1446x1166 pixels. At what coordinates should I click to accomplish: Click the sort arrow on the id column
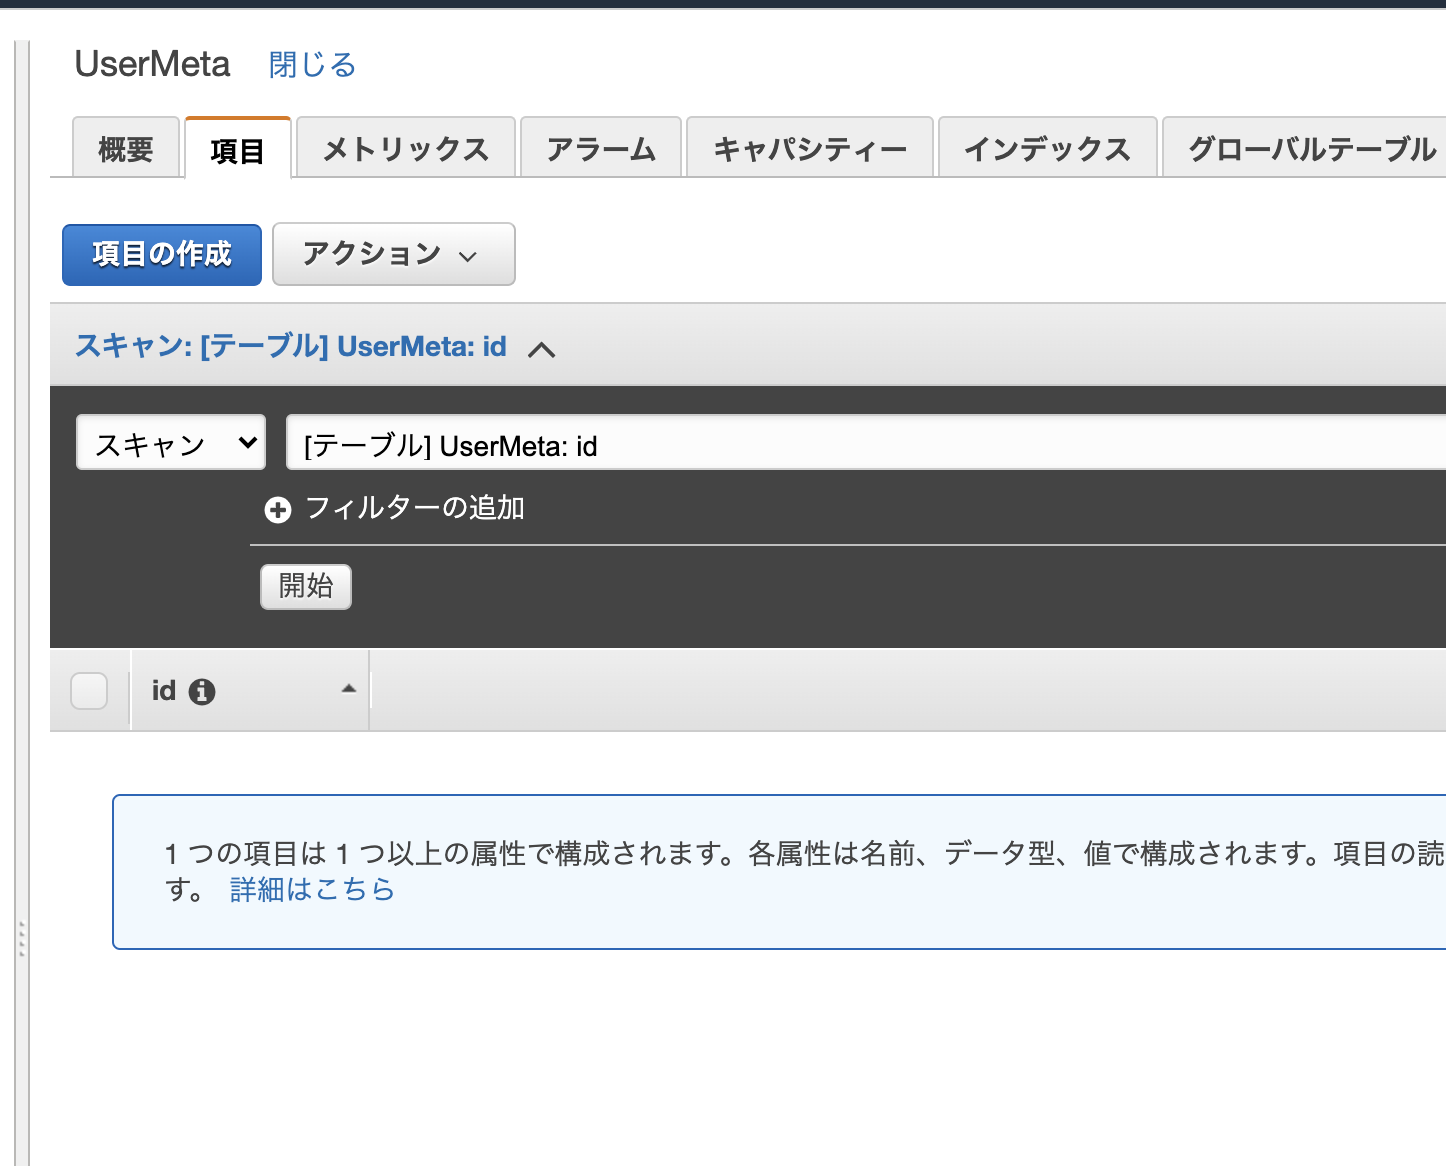coord(348,688)
